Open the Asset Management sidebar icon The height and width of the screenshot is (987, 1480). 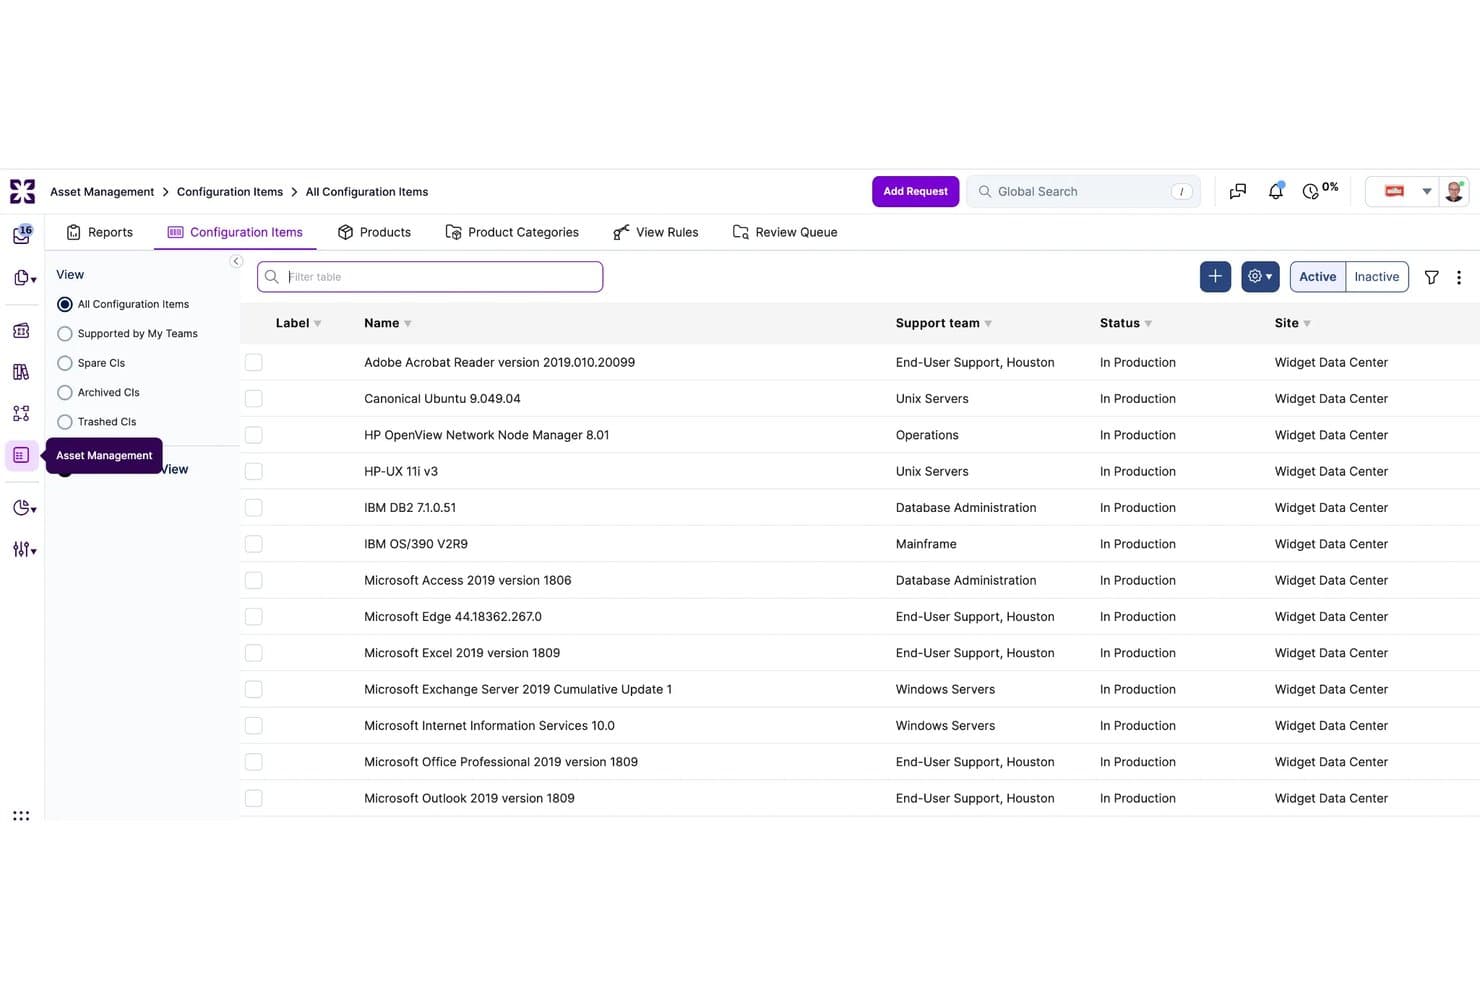click(21, 455)
